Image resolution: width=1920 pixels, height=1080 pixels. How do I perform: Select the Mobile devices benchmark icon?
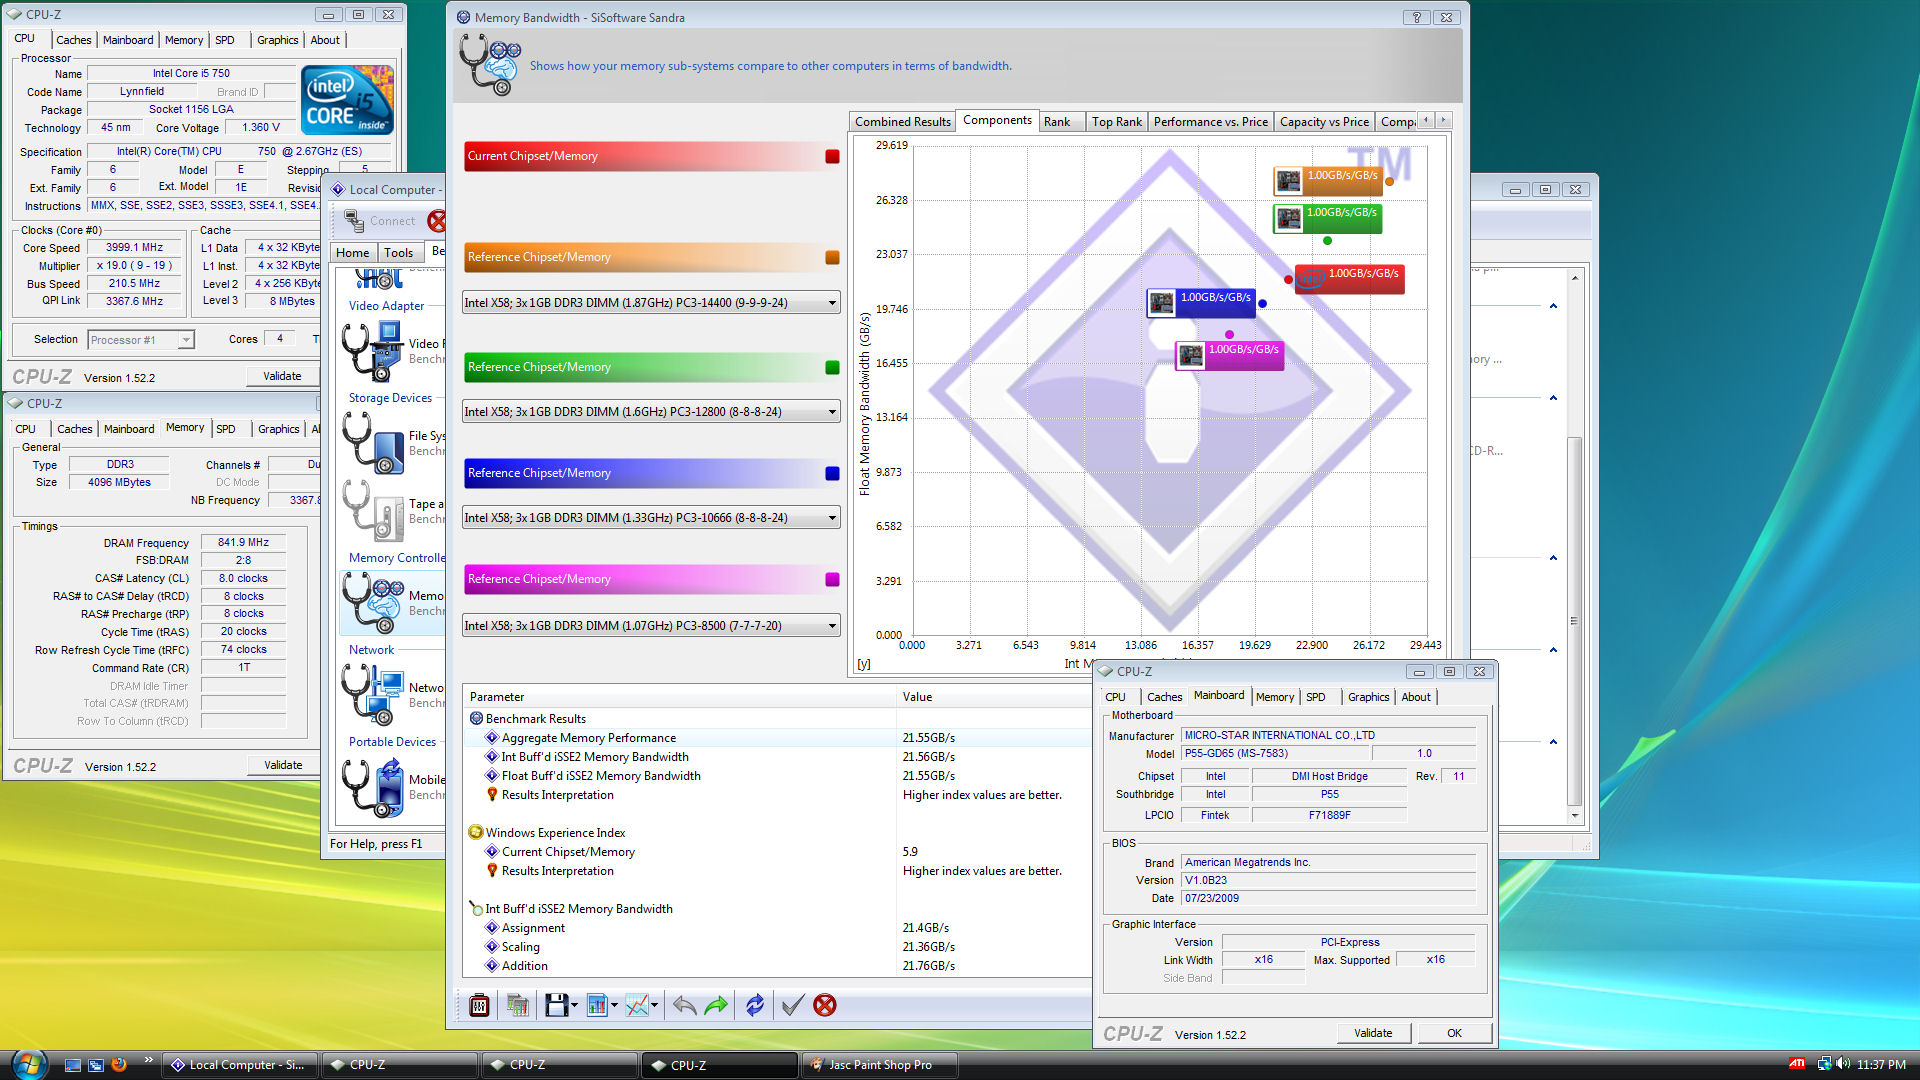372,787
